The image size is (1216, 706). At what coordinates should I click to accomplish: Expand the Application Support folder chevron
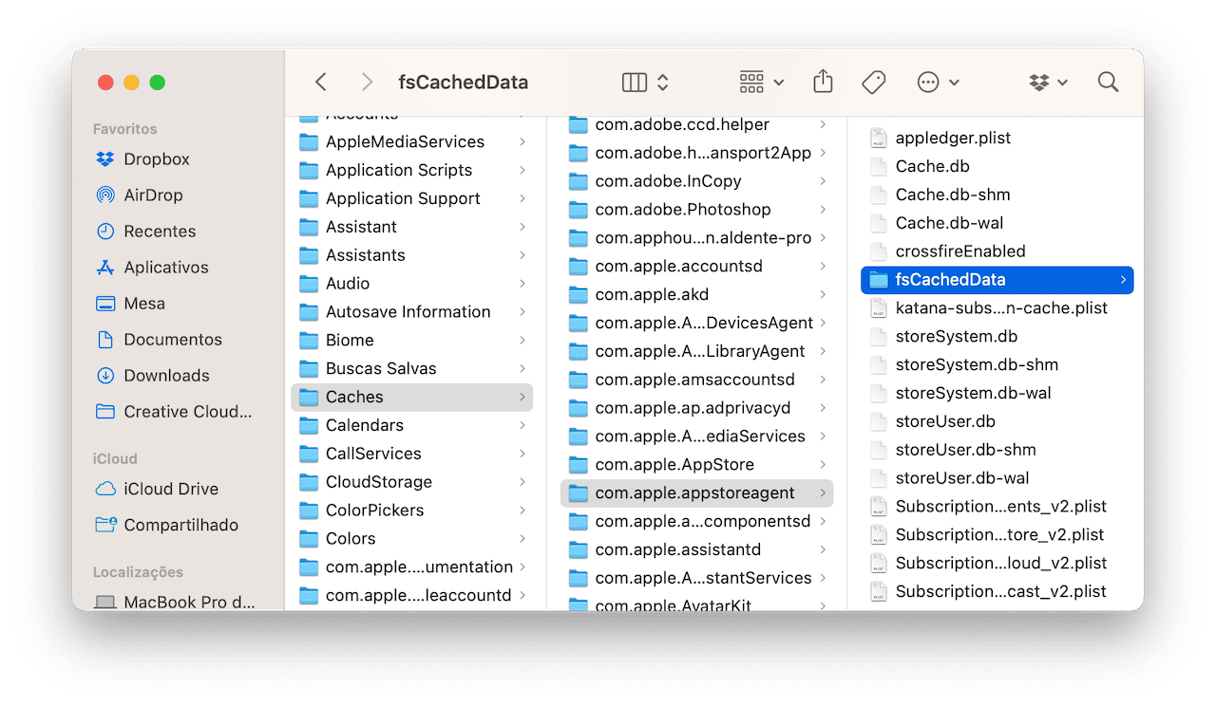coord(522,198)
